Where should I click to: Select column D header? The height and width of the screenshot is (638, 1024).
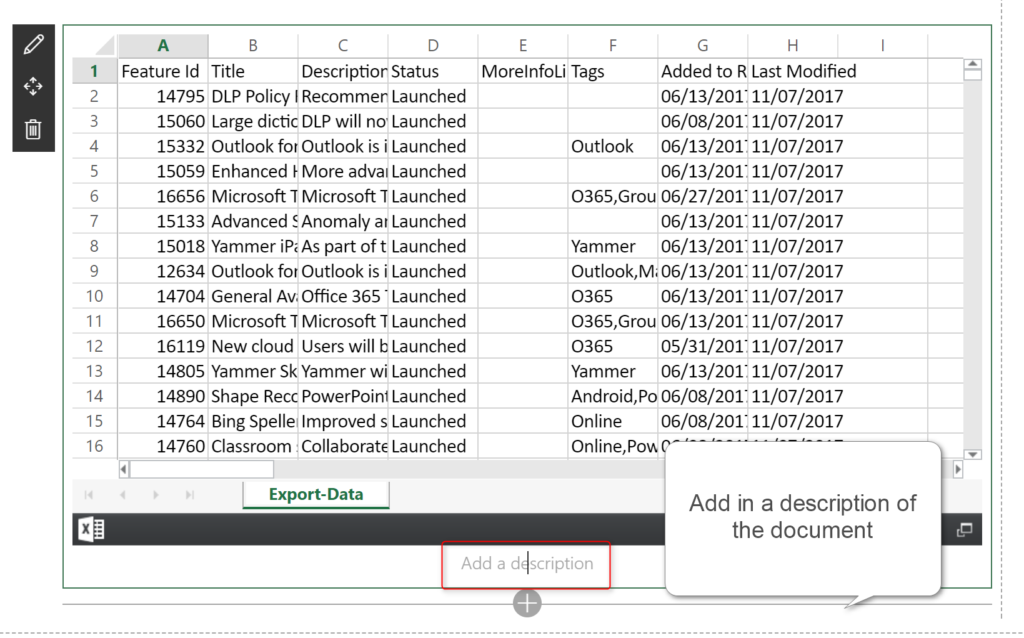coord(433,45)
